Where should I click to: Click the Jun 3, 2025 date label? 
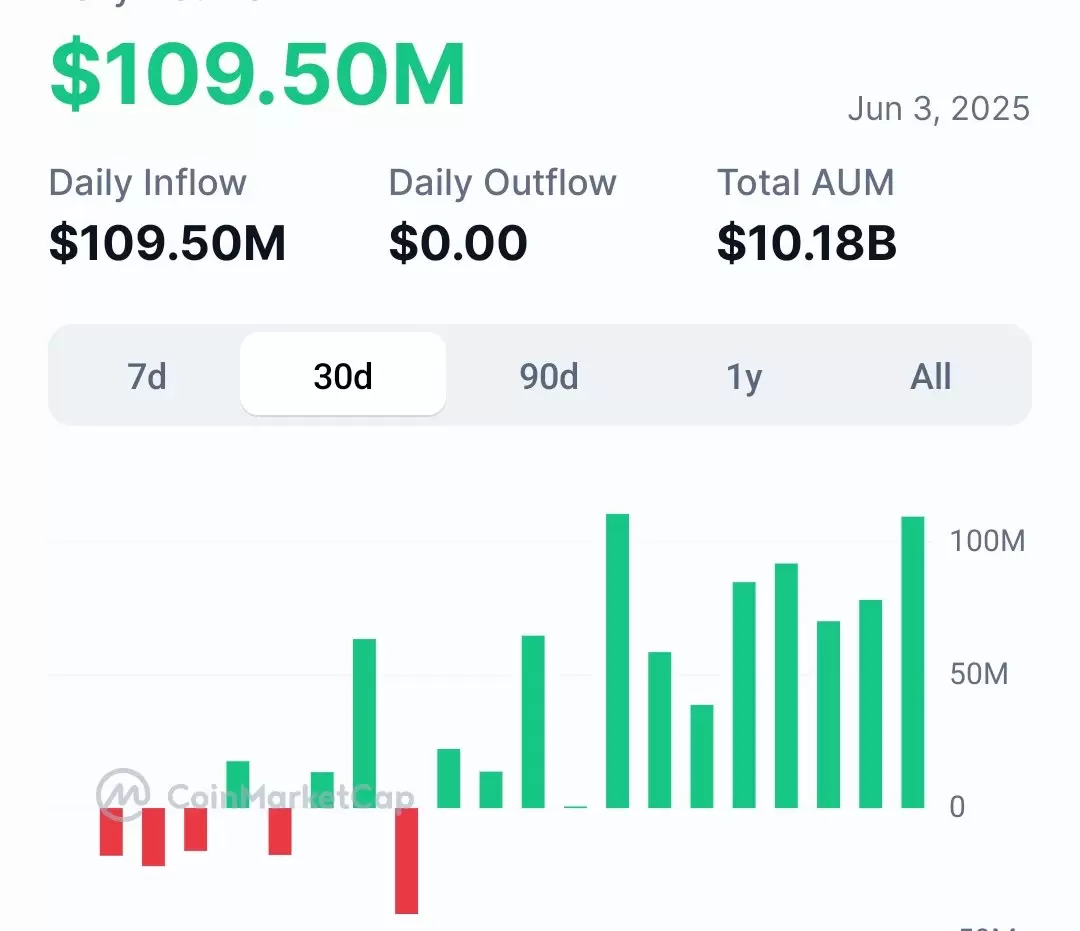tap(939, 109)
